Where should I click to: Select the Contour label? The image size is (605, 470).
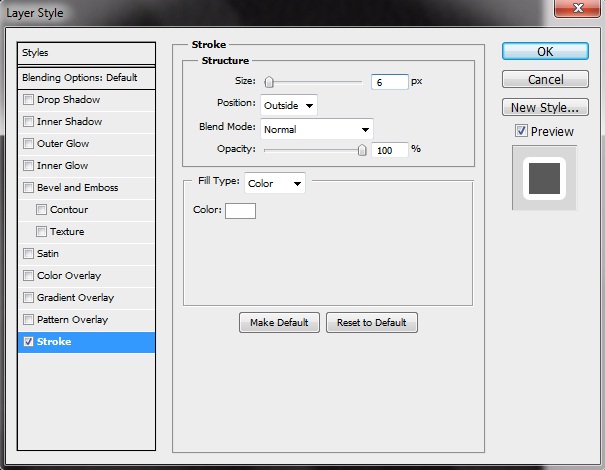[x=69, y=210]
